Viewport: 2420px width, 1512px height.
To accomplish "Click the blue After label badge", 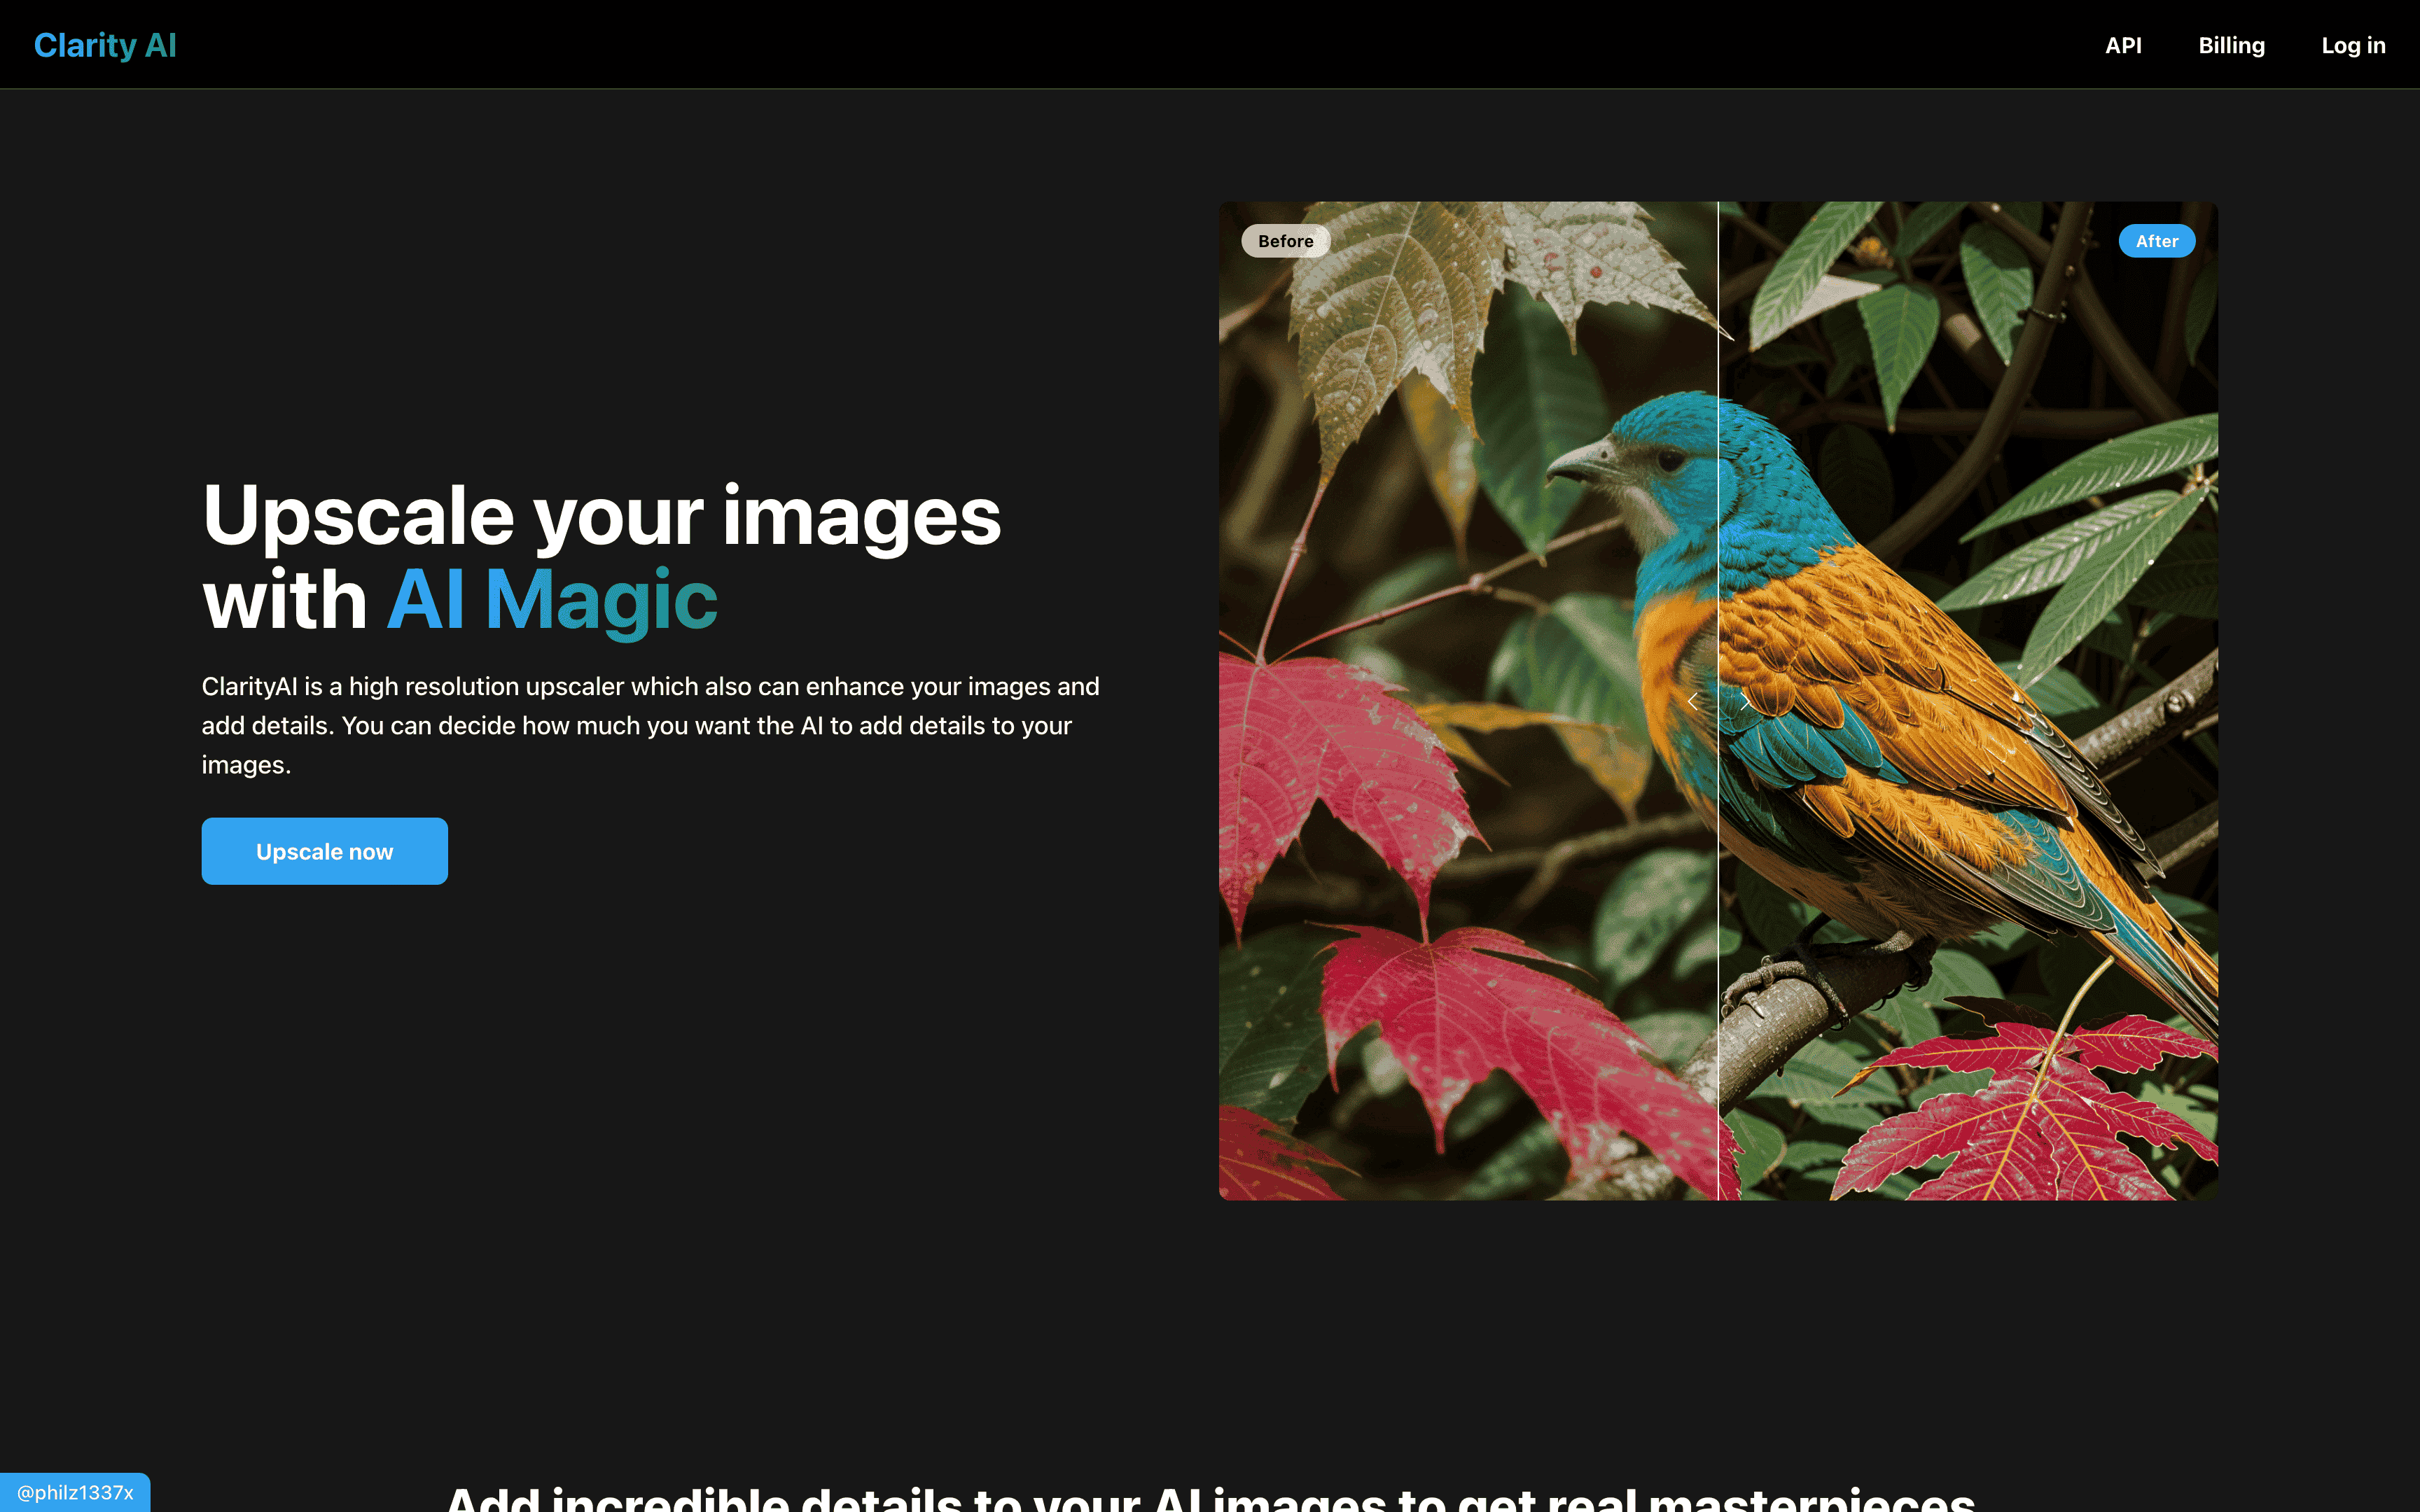I will pyautogui.click(x=2156, y=241).
